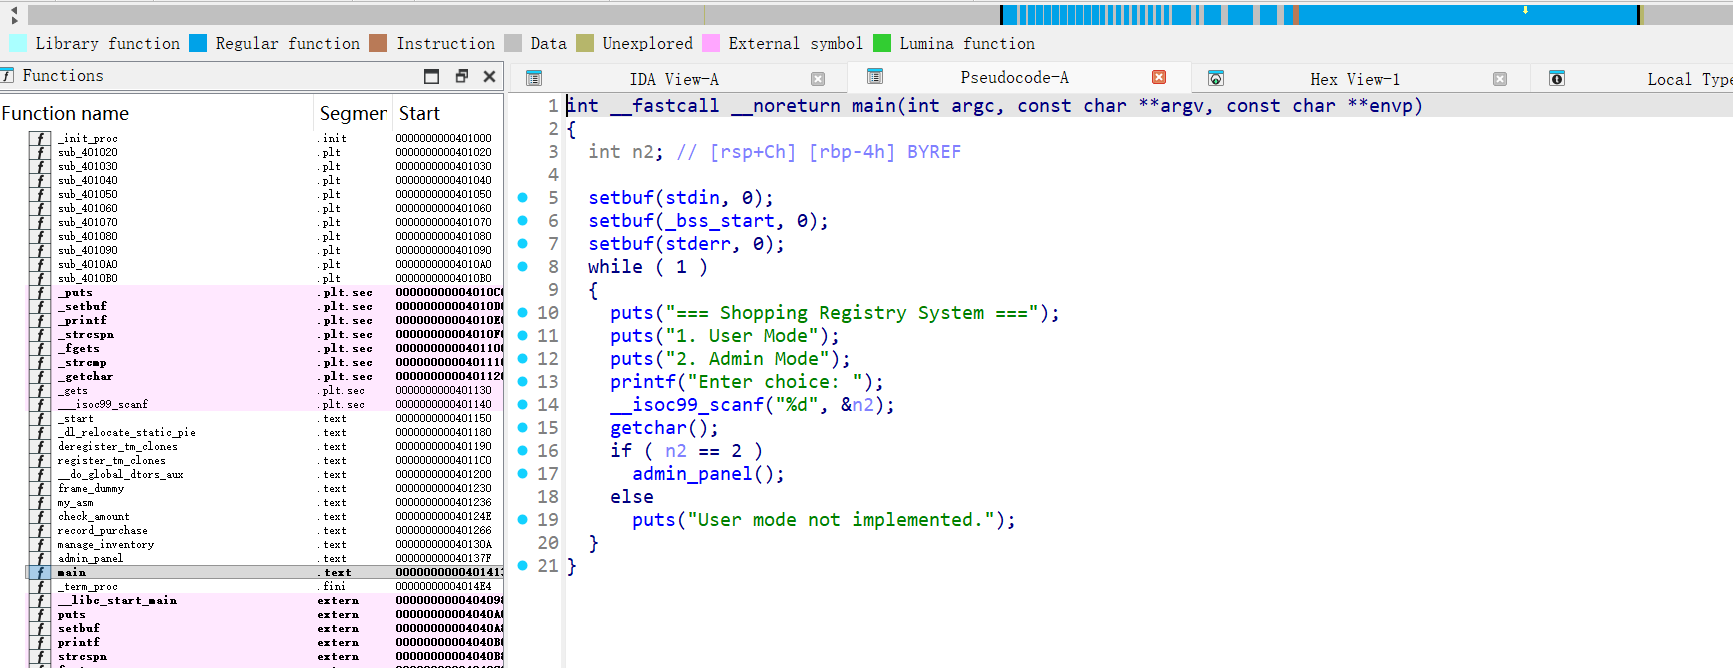Click the f icon beside _puts

pos(40,292)
